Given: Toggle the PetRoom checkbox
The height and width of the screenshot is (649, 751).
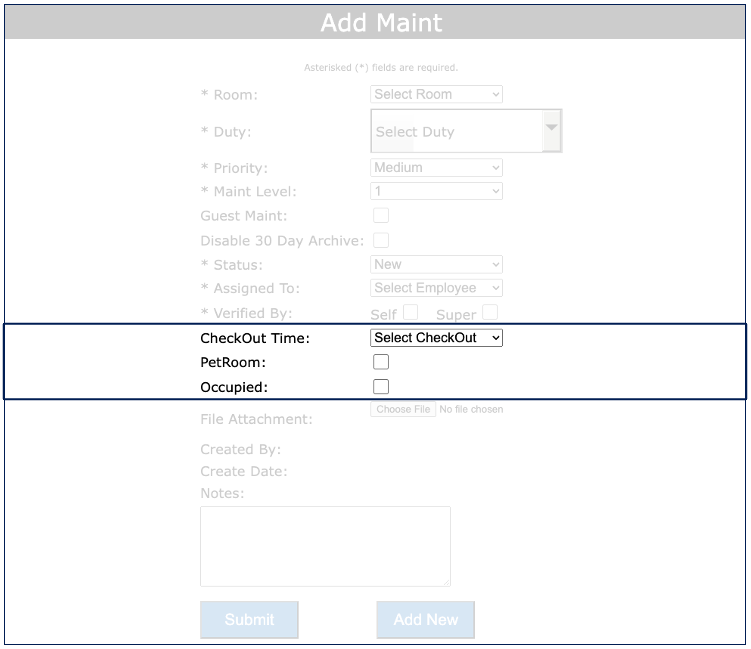Looking at the screenshot, I should point(381,362).
